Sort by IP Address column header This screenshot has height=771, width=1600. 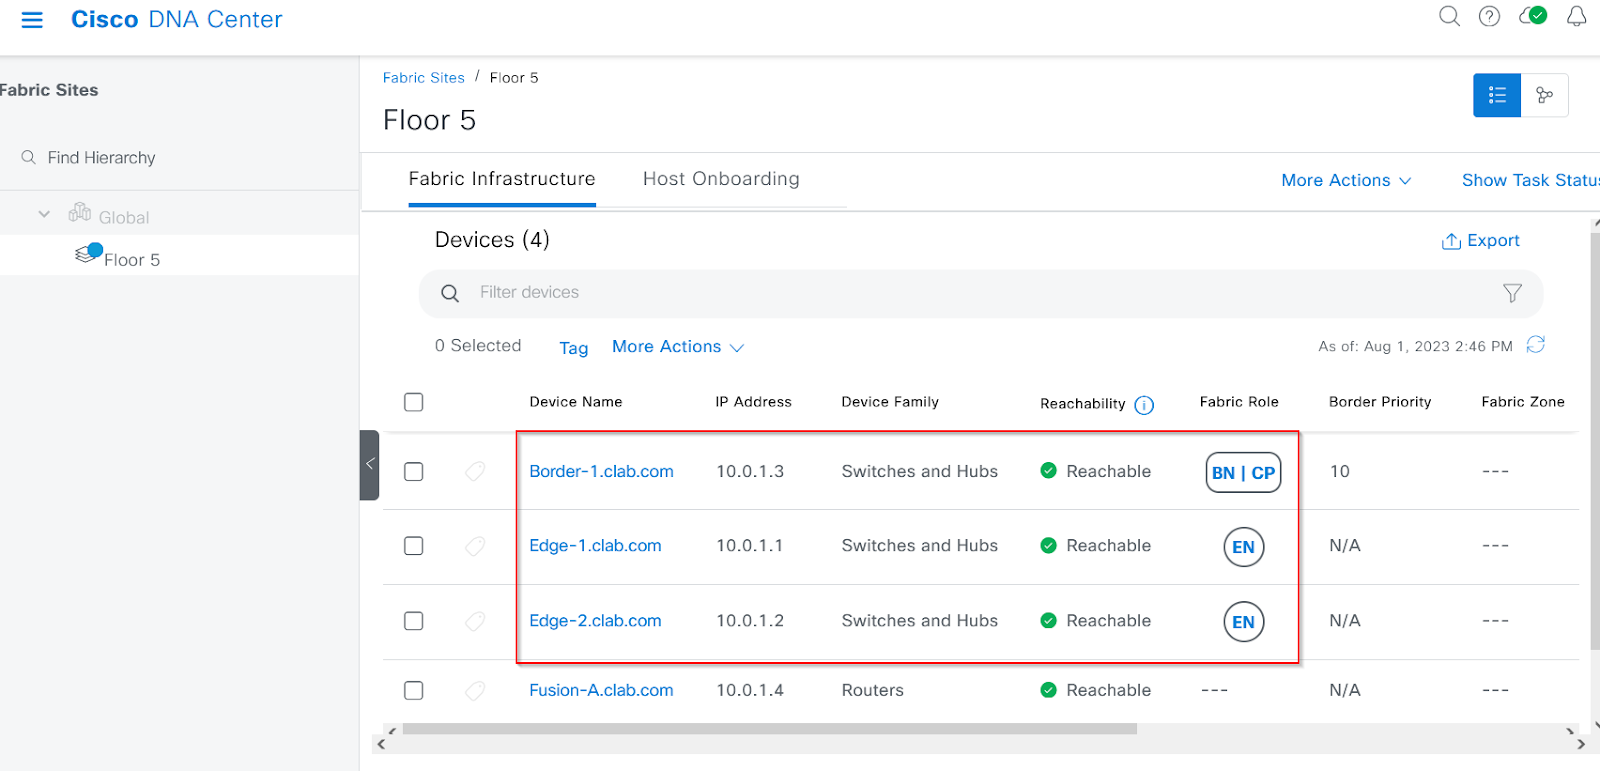[753, 402]
